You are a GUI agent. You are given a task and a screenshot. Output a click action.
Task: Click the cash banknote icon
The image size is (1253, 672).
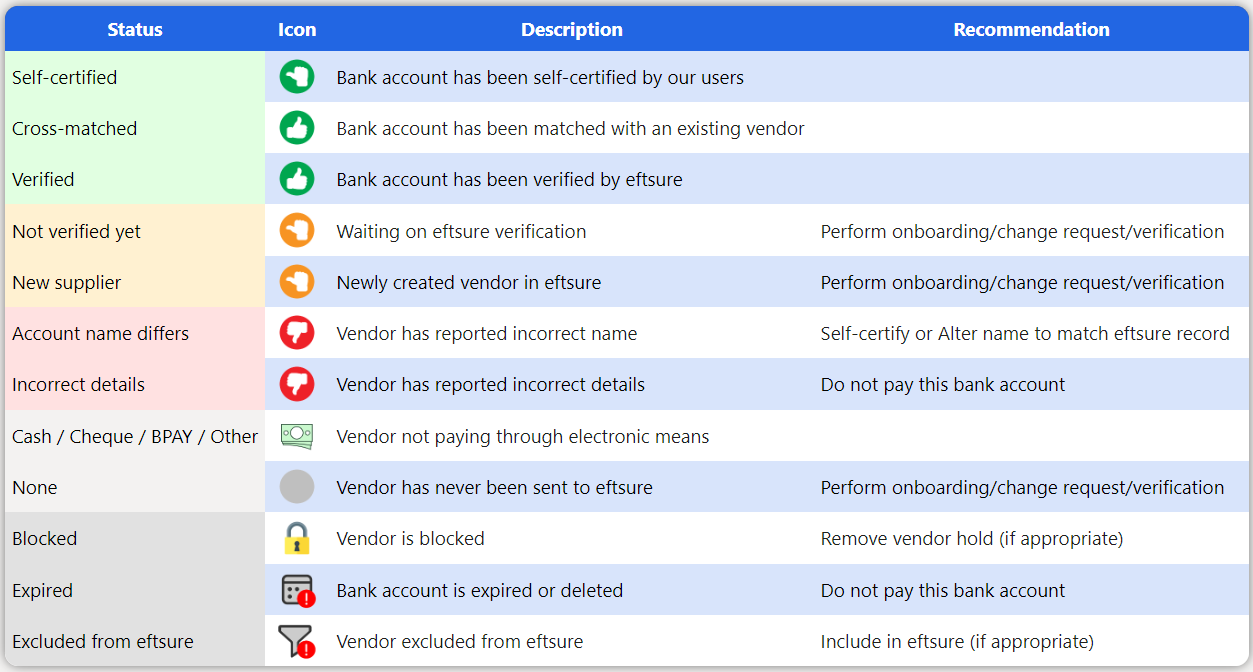coord(297,436)
